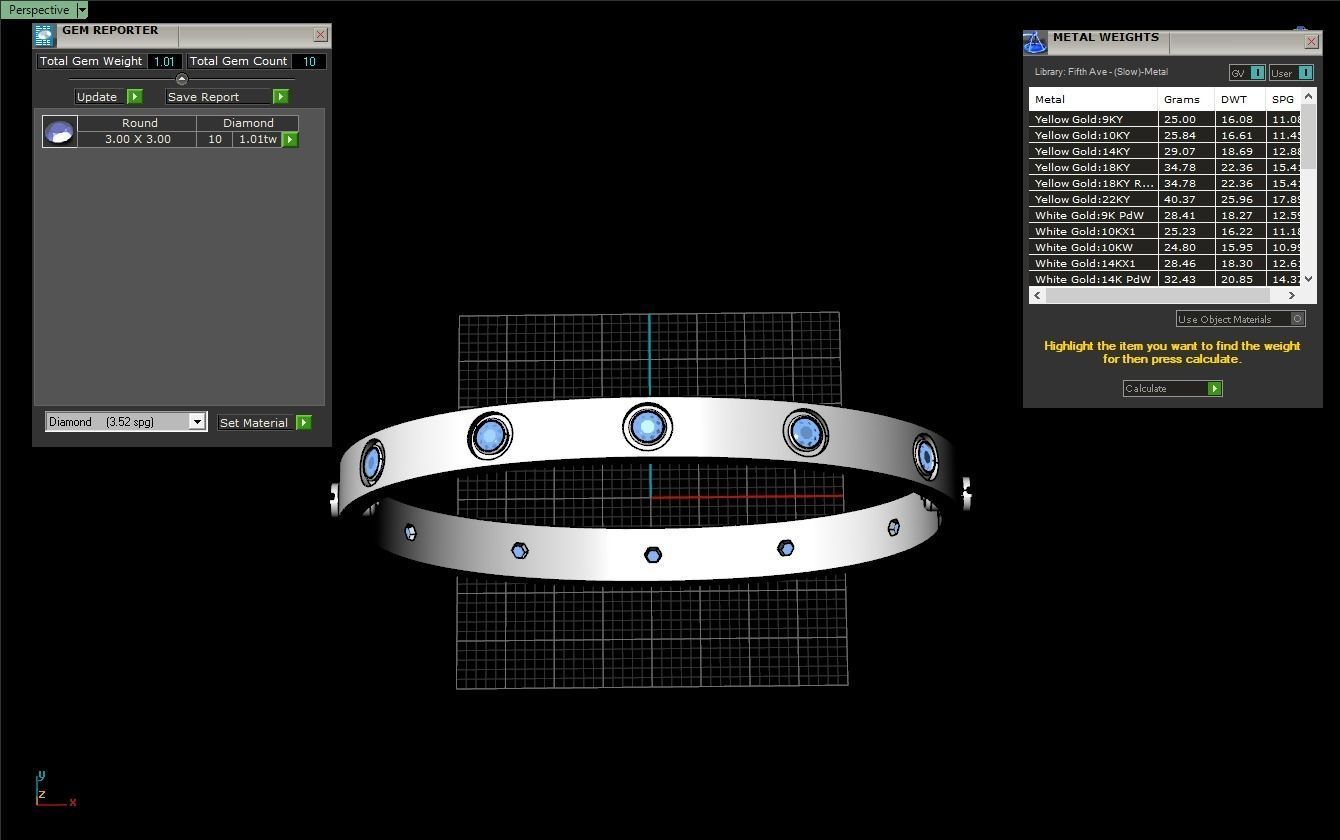This screenshot has height=840, width=1340.
Task: Click the 'Diamond' cell in the gem row
Action: tap(248, 123)
